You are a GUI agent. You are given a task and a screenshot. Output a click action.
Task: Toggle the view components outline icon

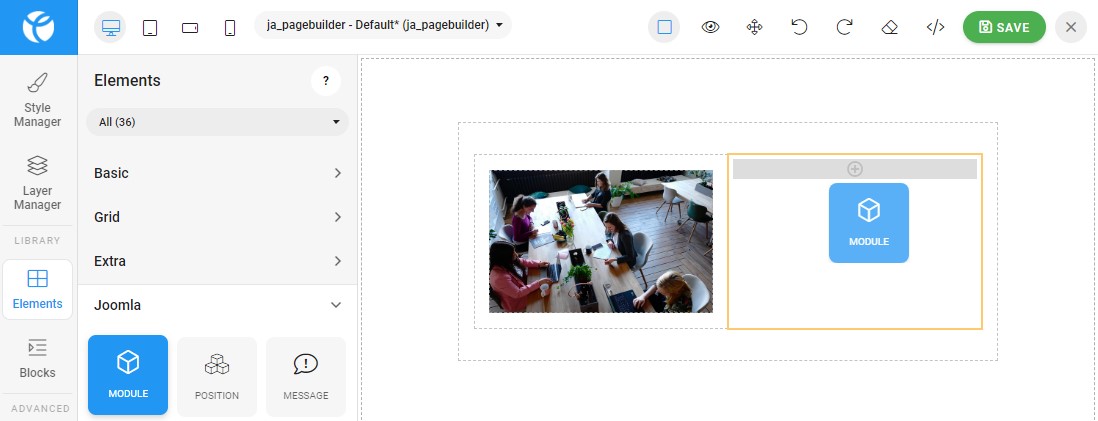pyautogui.click(x=665, y=27)
